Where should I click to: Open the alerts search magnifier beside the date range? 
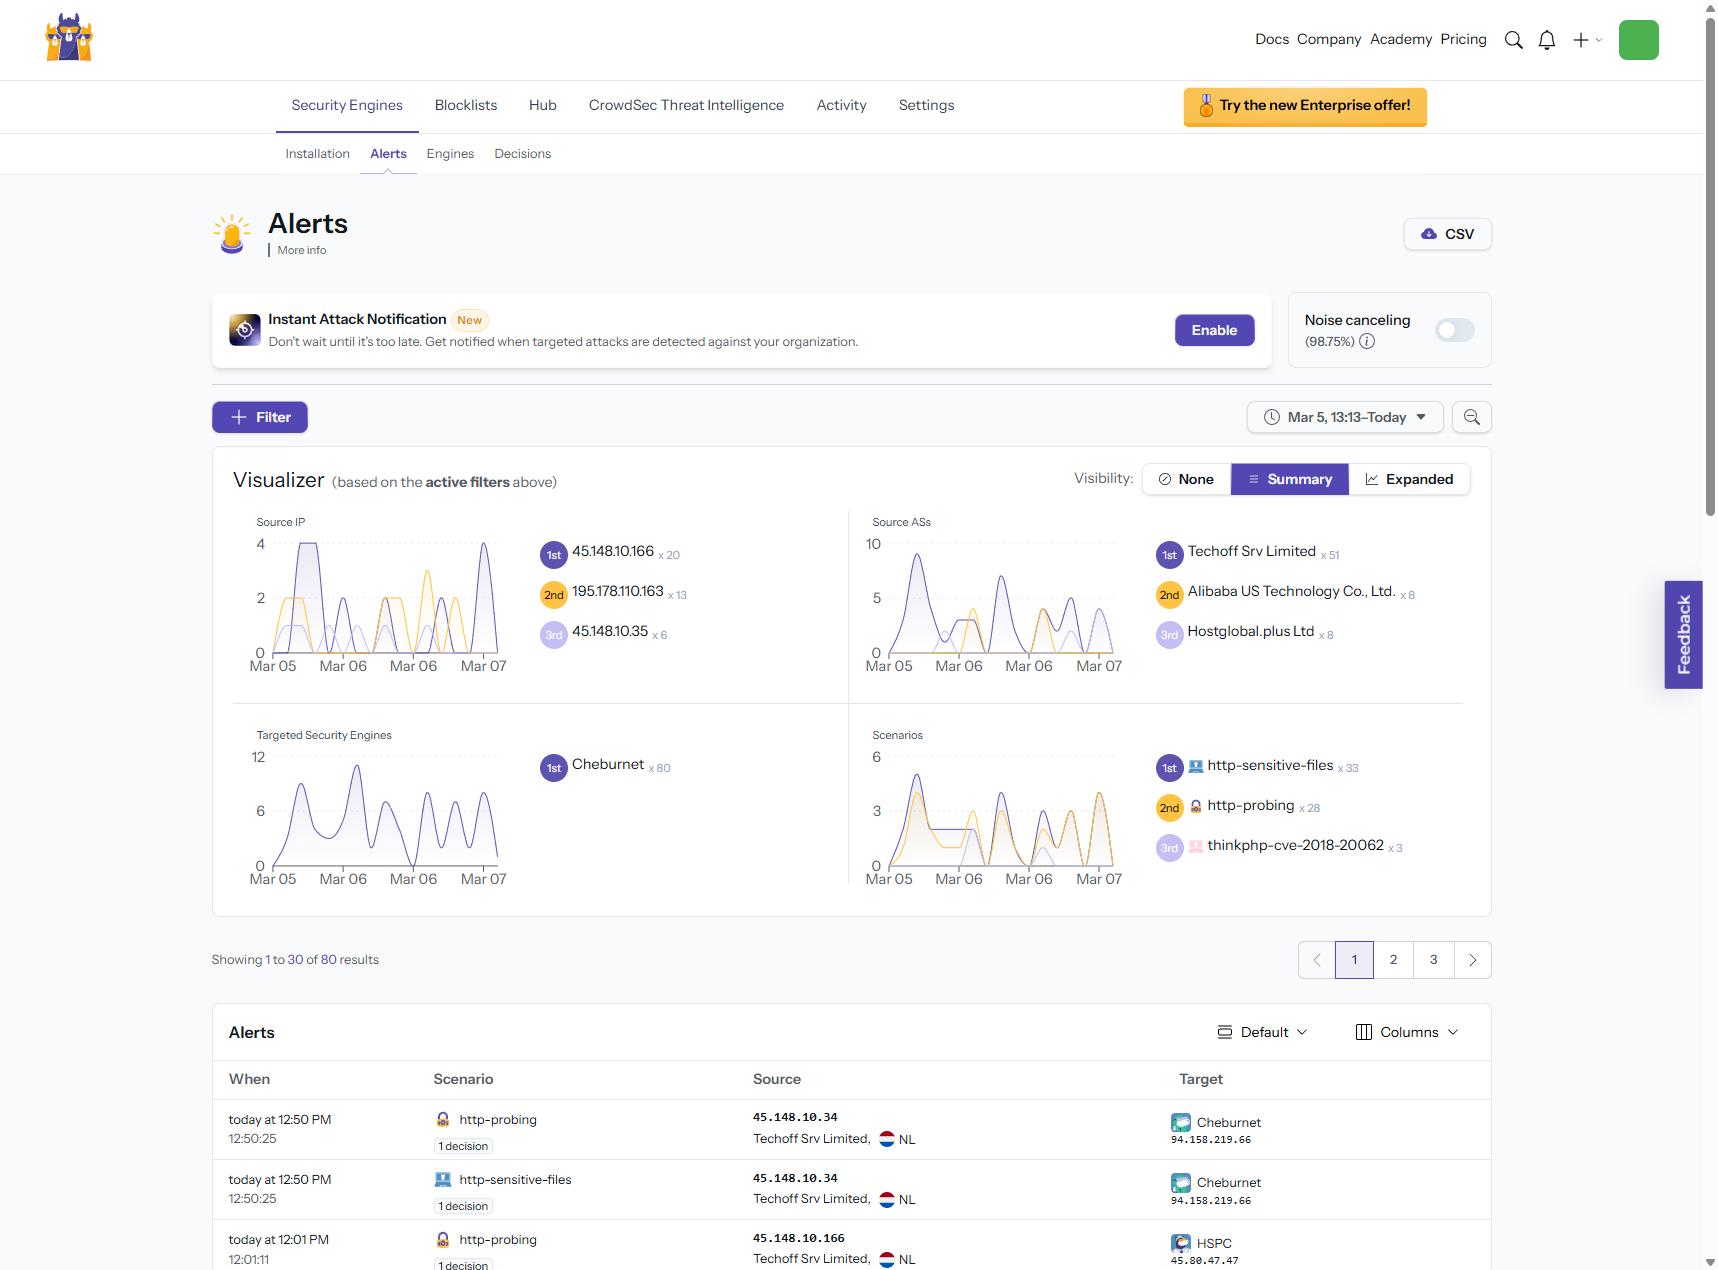1472,417
